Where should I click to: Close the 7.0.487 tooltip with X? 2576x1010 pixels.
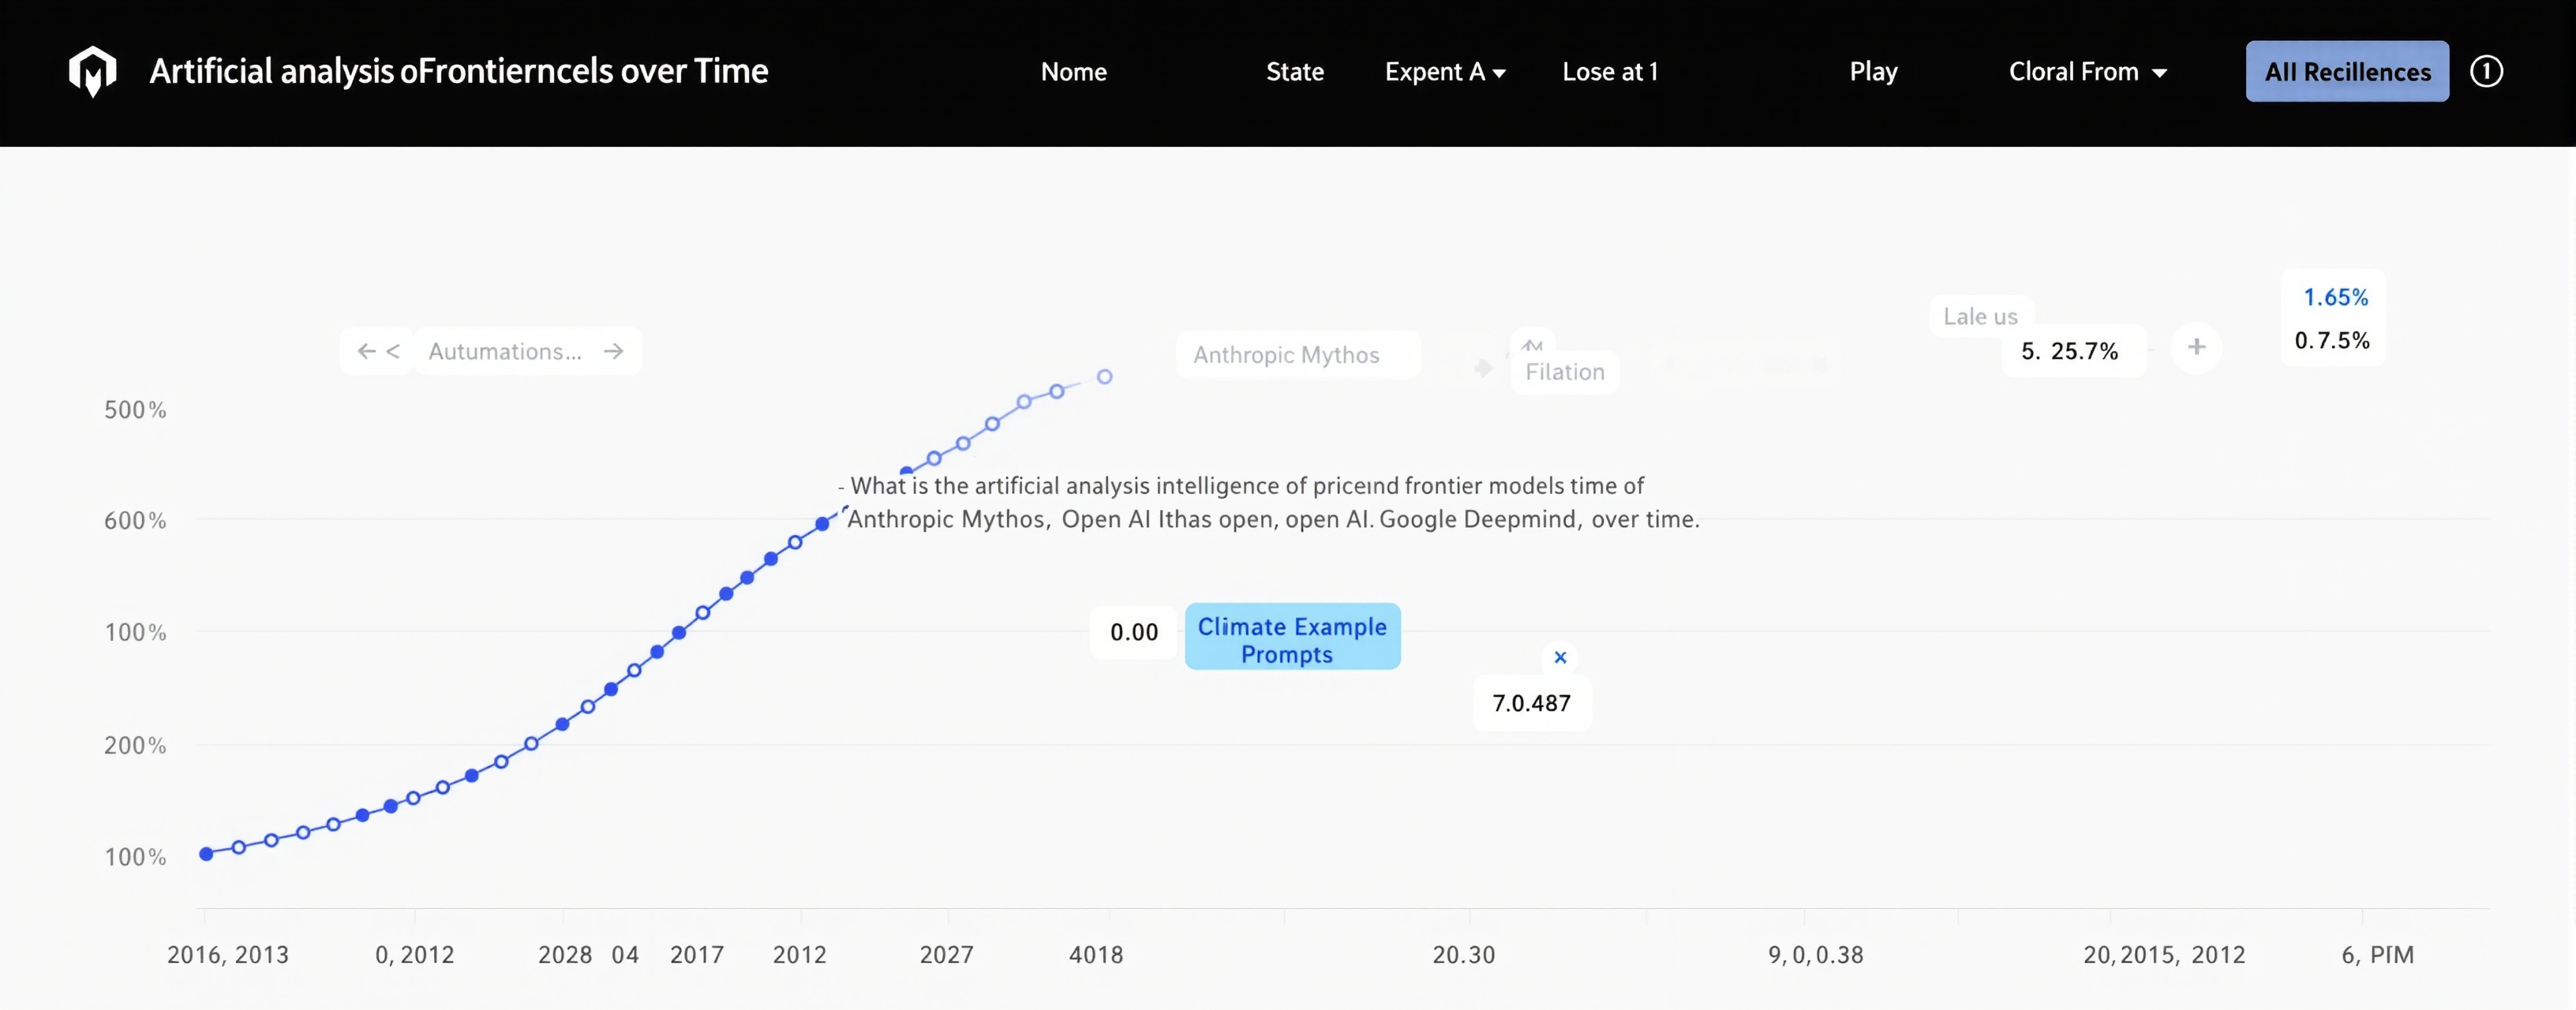(x=1560, y=657)
